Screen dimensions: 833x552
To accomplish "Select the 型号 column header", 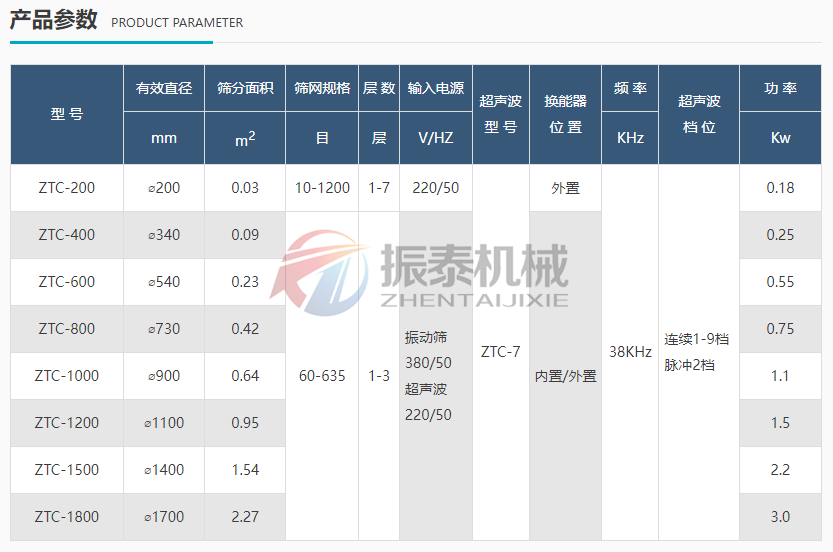I will (x=67, y=114).
